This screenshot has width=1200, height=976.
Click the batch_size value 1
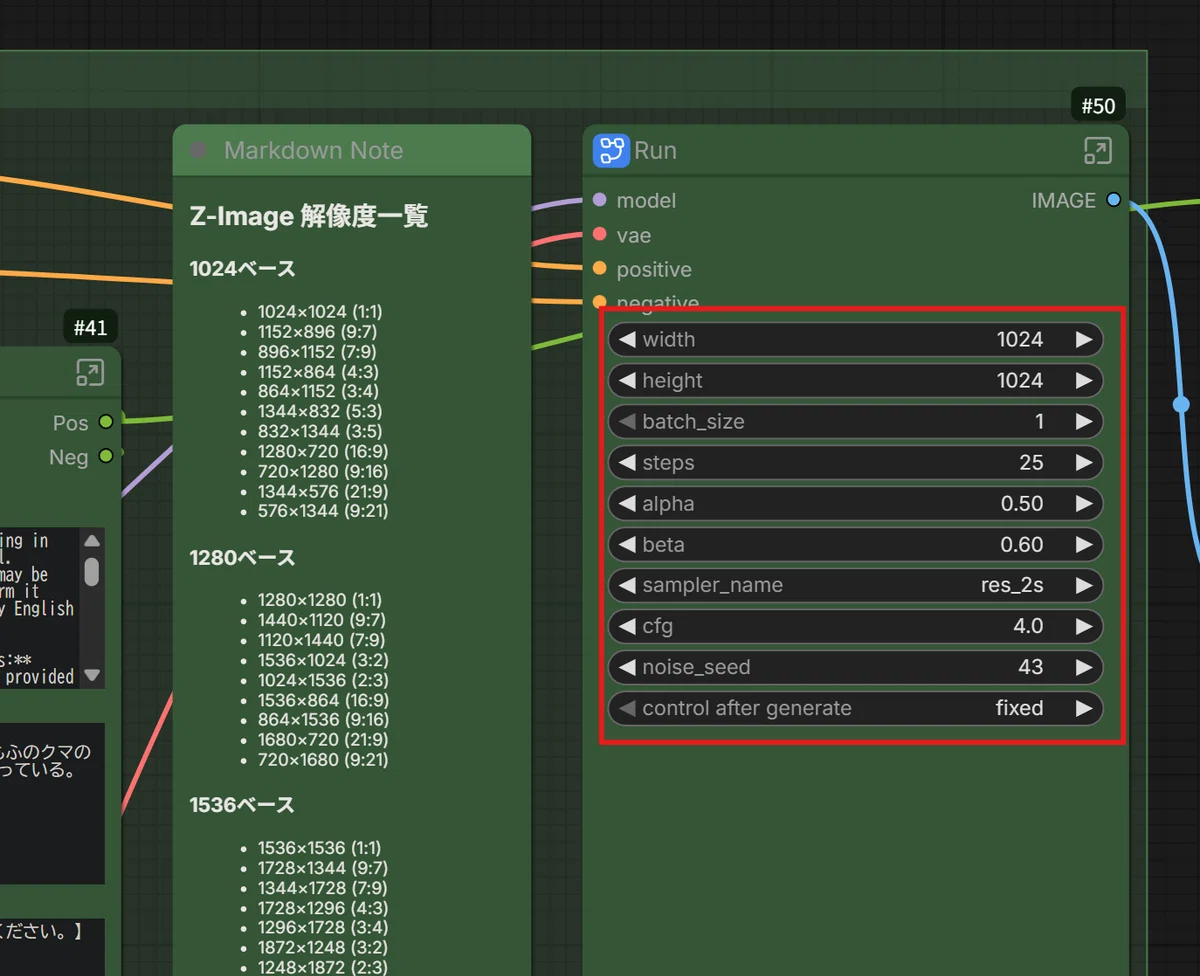[x=1039, y=421]
